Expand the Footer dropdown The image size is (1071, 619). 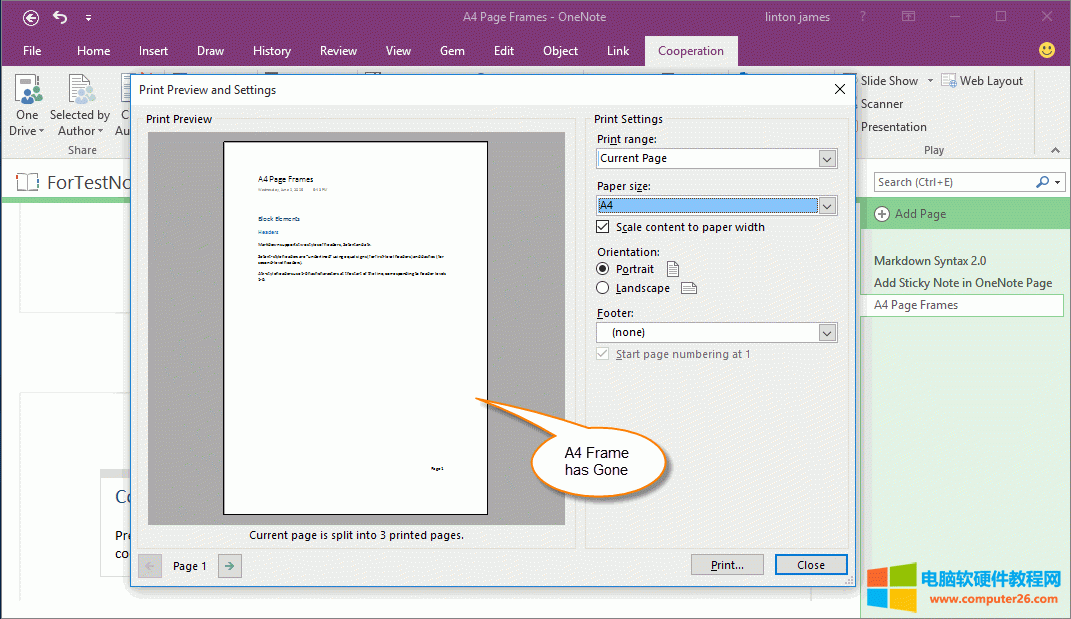tap(826, 332)
